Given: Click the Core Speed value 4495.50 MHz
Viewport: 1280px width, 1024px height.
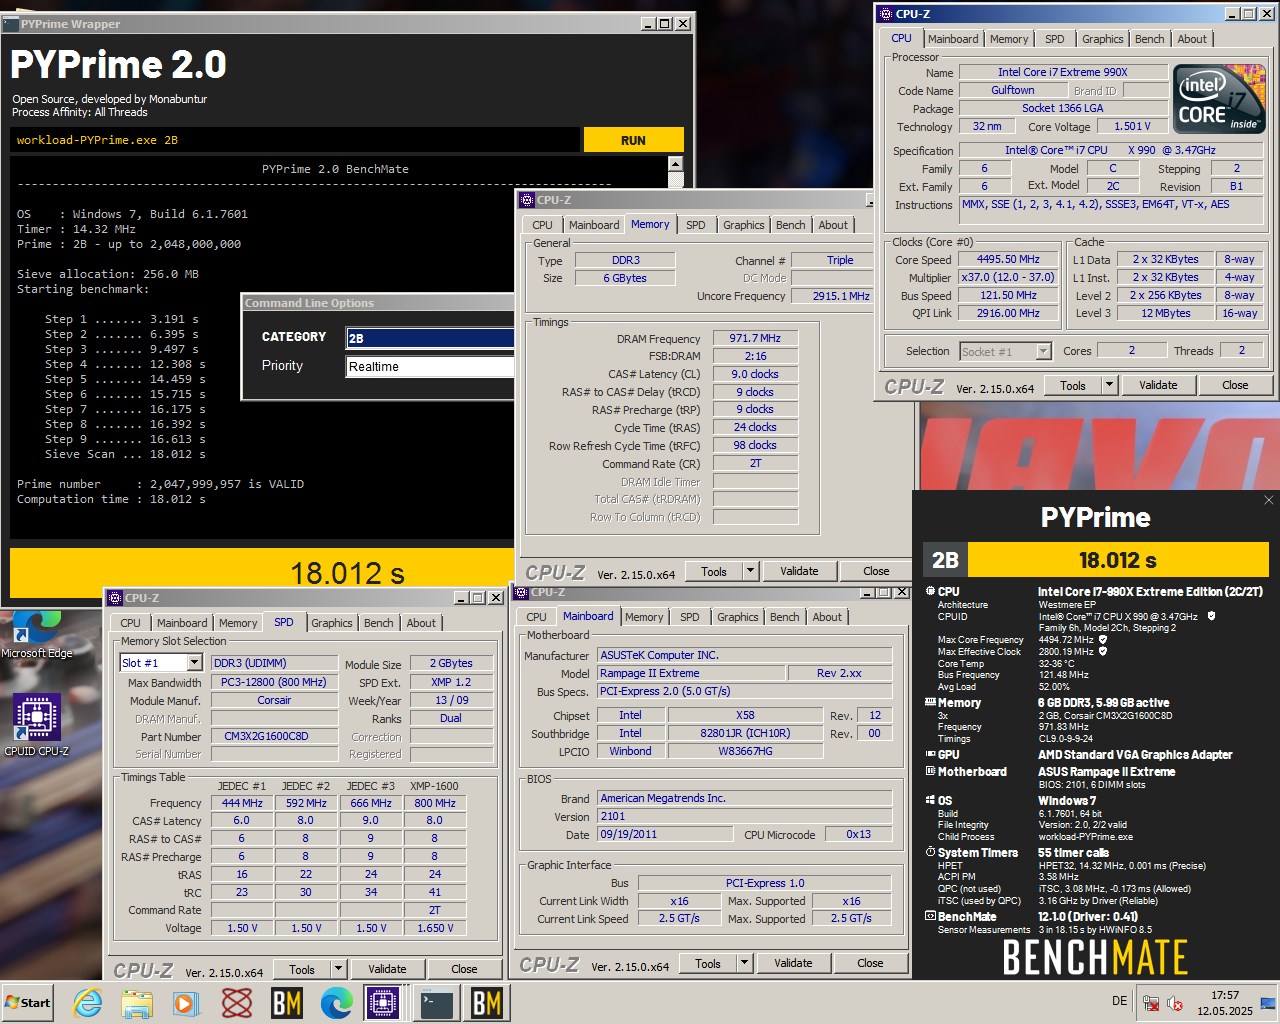Looking at the screenshot, I should pyautogui.click(x=1008, y=260).
